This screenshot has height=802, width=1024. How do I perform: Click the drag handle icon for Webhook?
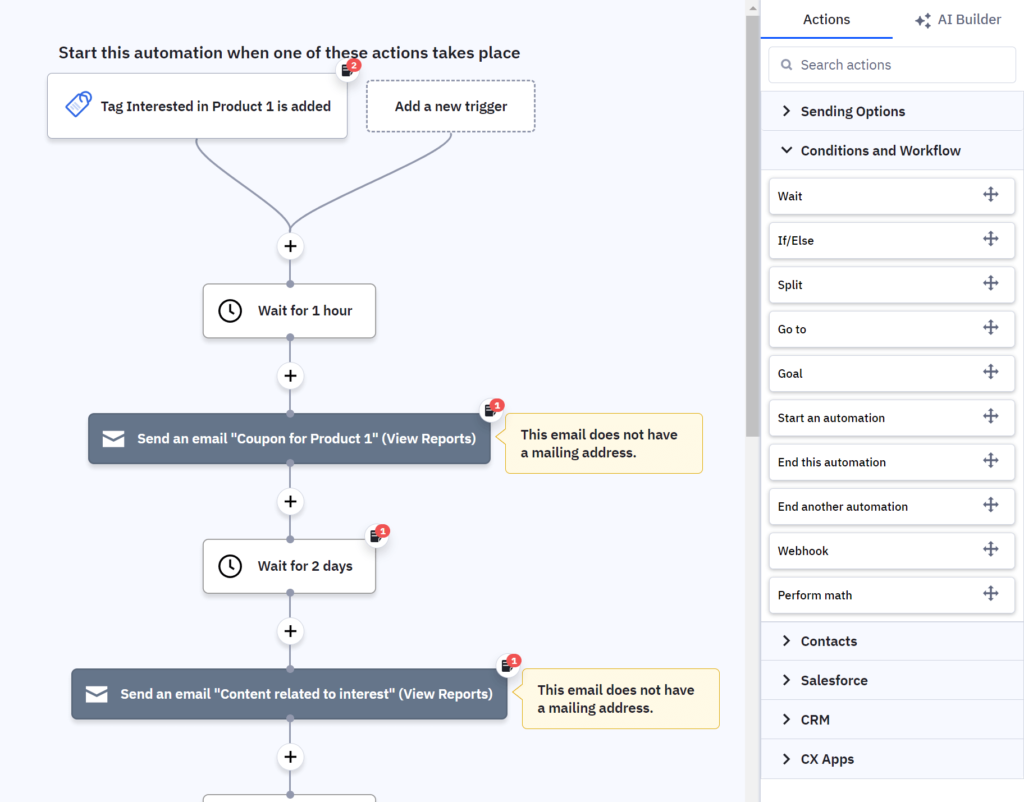990,549
